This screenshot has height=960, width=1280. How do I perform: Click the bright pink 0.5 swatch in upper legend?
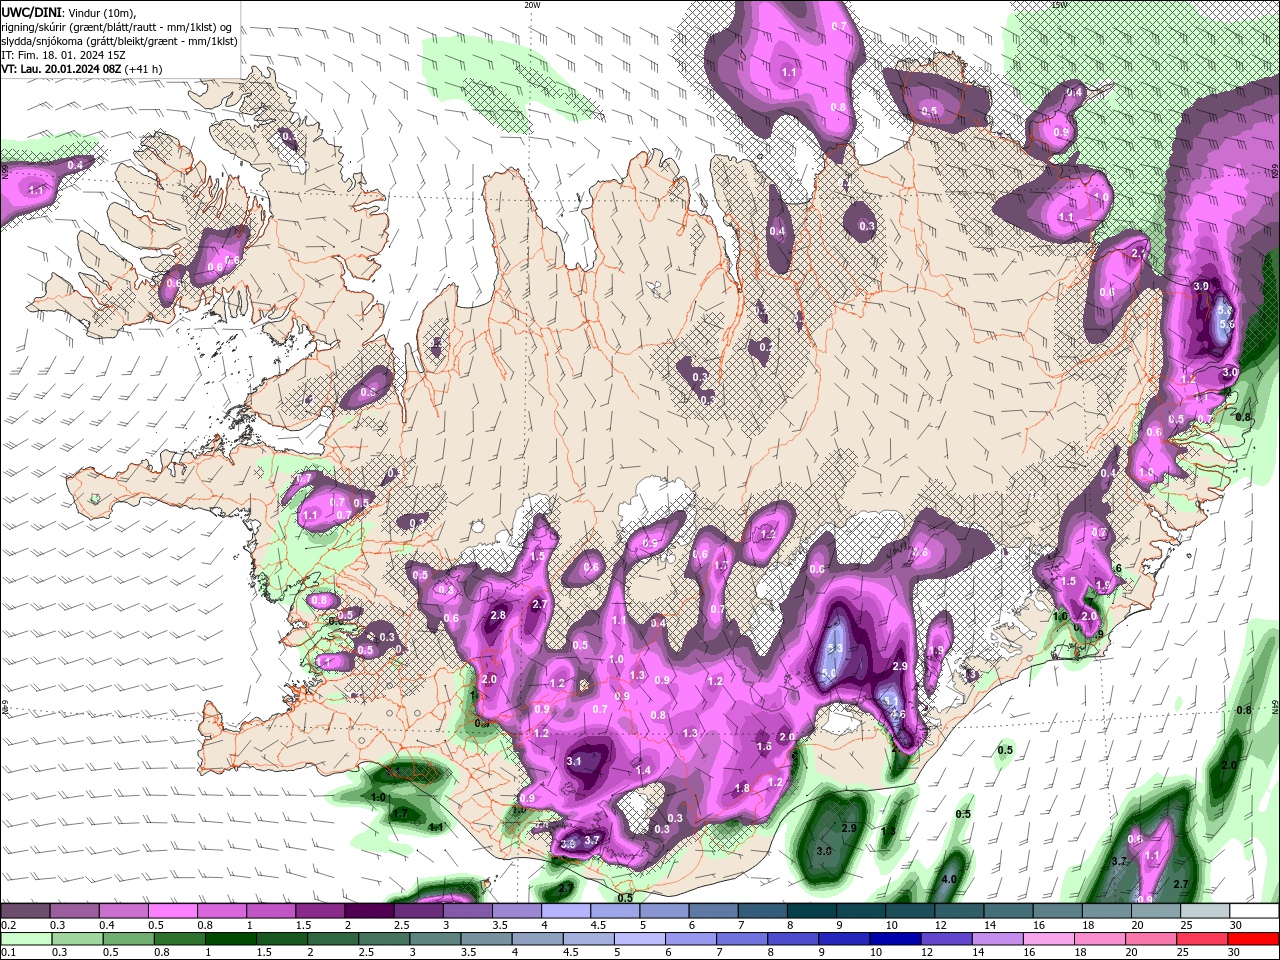click(x=172, y=911)
